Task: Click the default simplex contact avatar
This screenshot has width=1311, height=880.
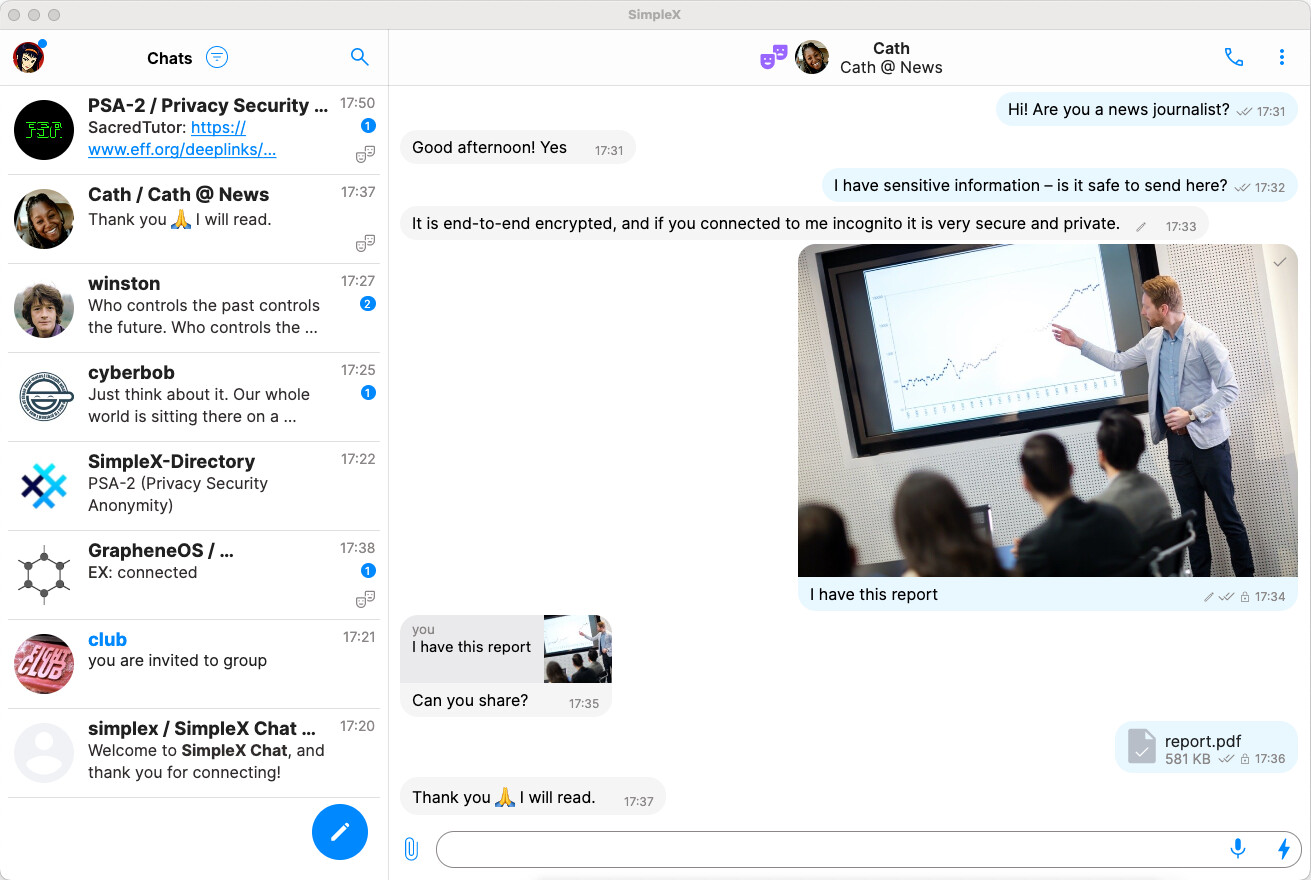Action: pyautogui.click(x=44, y=753)
